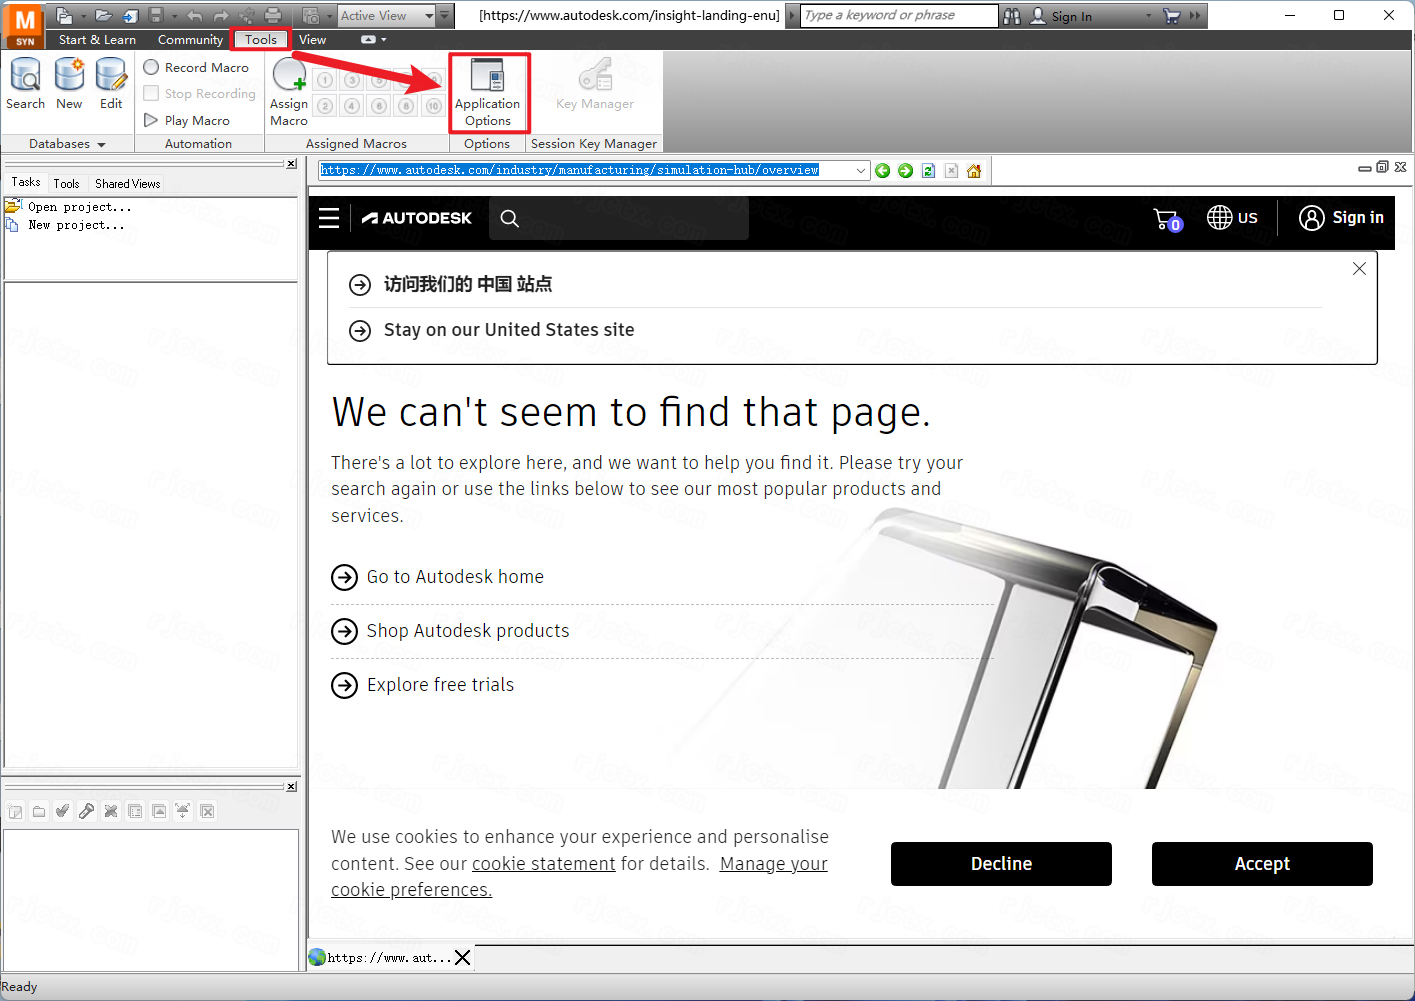Go back using green back arrow

882,171
